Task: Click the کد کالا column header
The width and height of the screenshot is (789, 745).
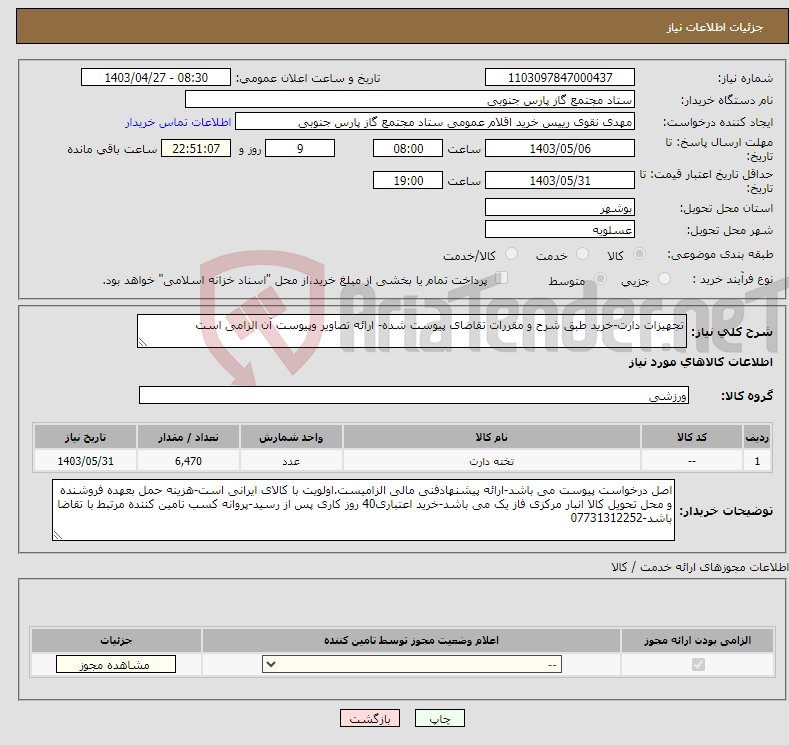Action: [x=692, y=437]
